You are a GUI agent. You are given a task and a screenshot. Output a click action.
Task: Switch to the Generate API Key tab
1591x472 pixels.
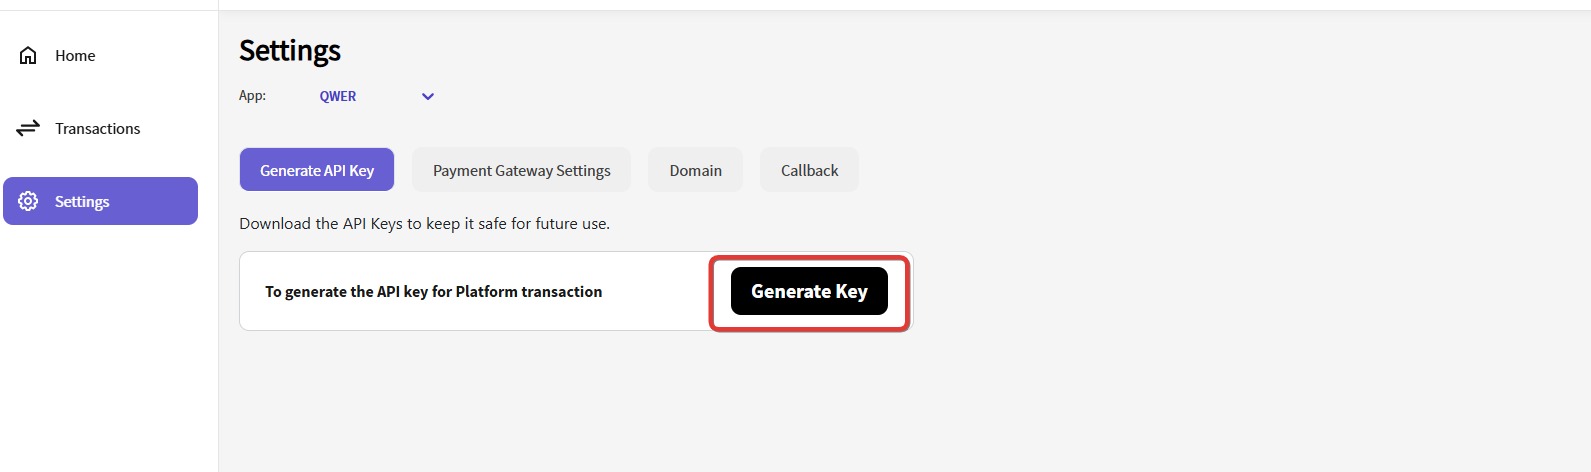tap(317, 170)
